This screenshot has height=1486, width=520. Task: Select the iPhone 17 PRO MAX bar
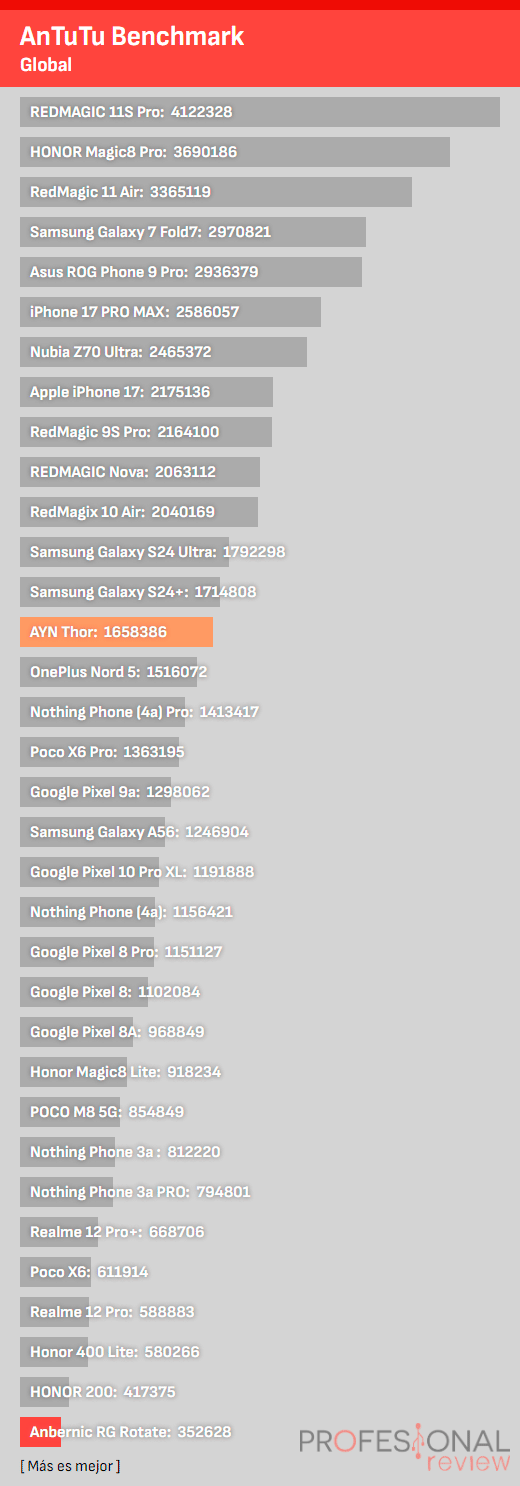[x=170, y=312]
